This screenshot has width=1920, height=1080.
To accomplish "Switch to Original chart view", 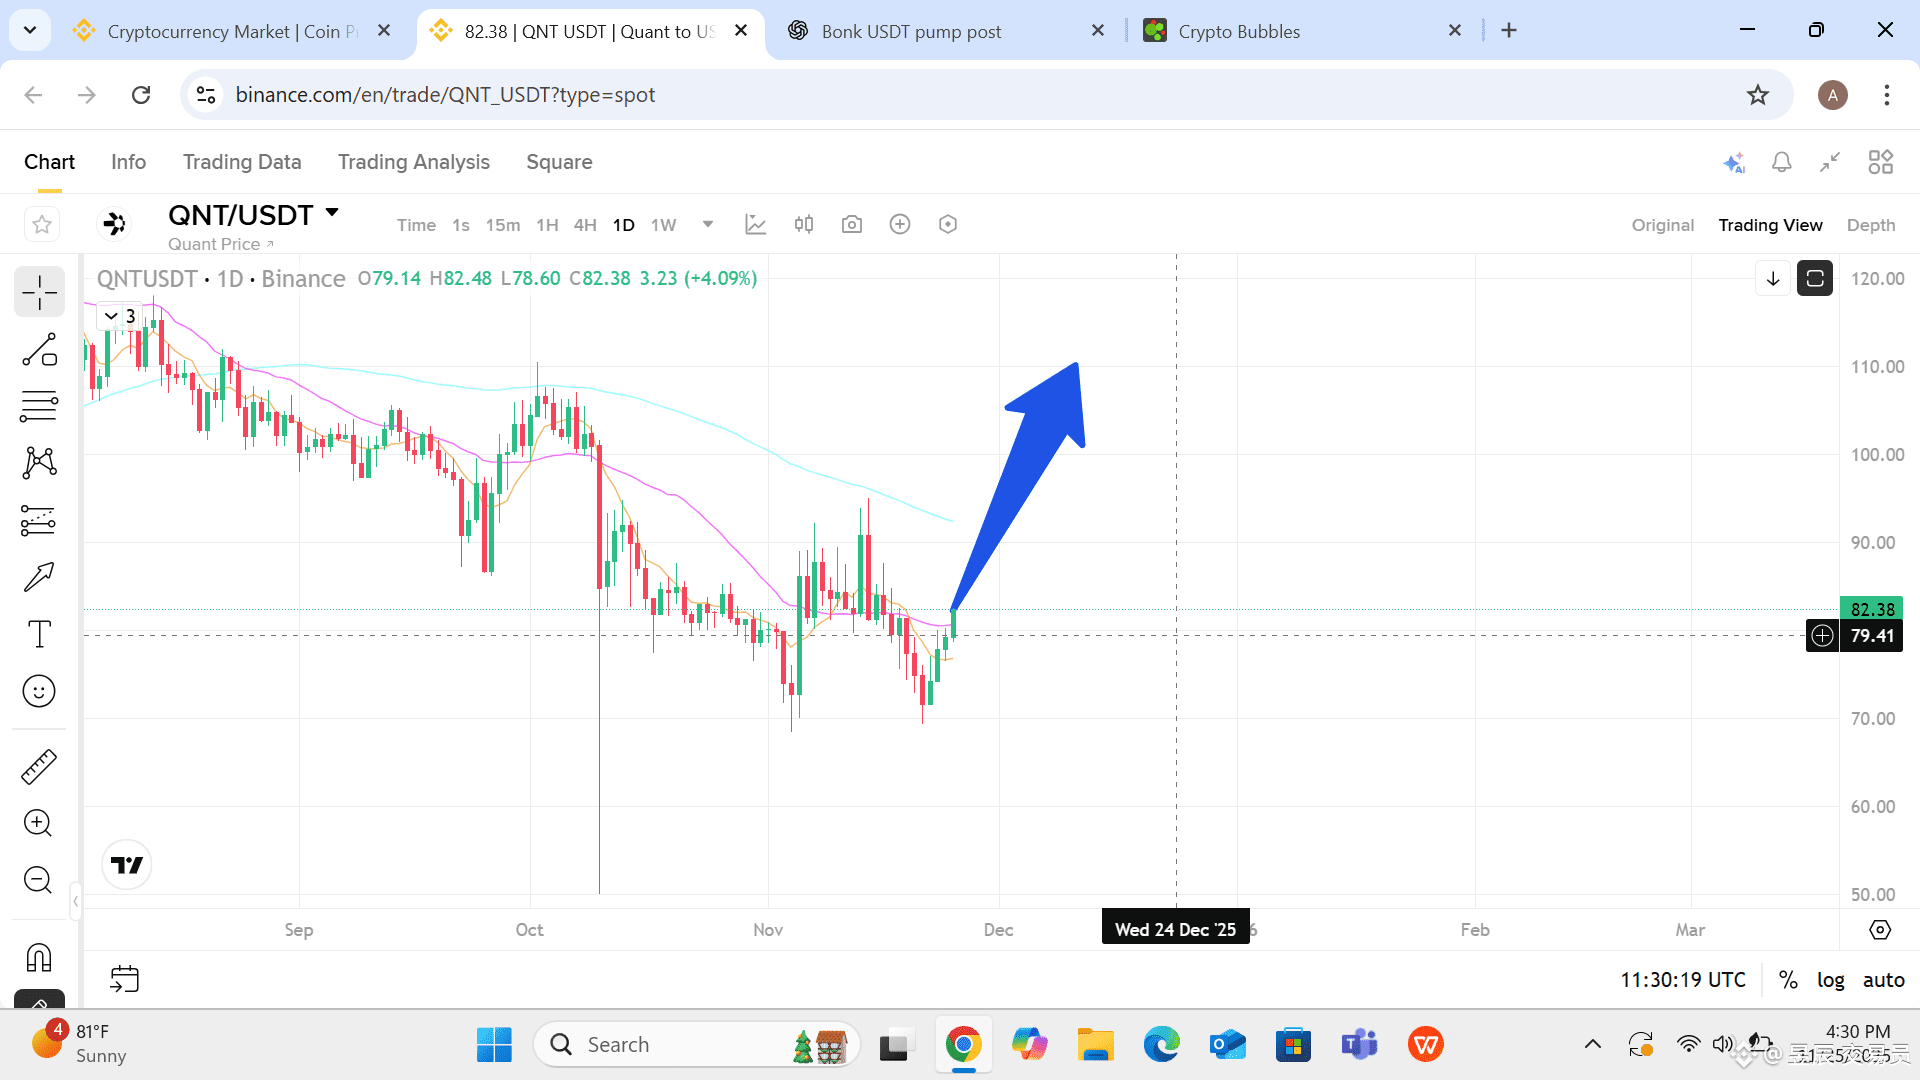I will click(x=1663, y=225).
